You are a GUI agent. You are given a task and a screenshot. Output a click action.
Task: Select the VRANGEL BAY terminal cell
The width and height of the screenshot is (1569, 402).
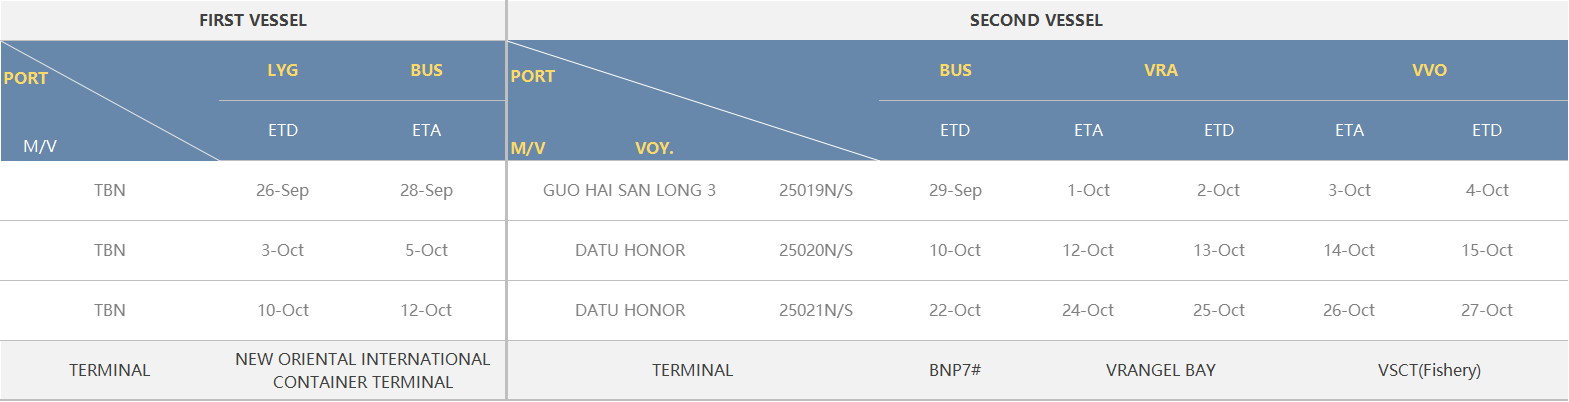1161,370
